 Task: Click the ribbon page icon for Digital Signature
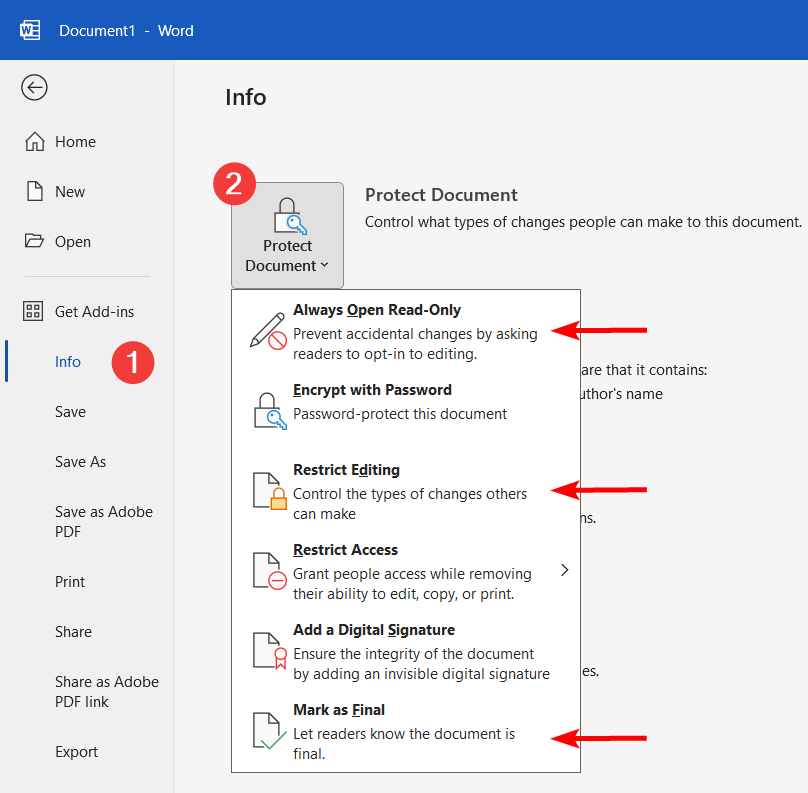(268, 650)
